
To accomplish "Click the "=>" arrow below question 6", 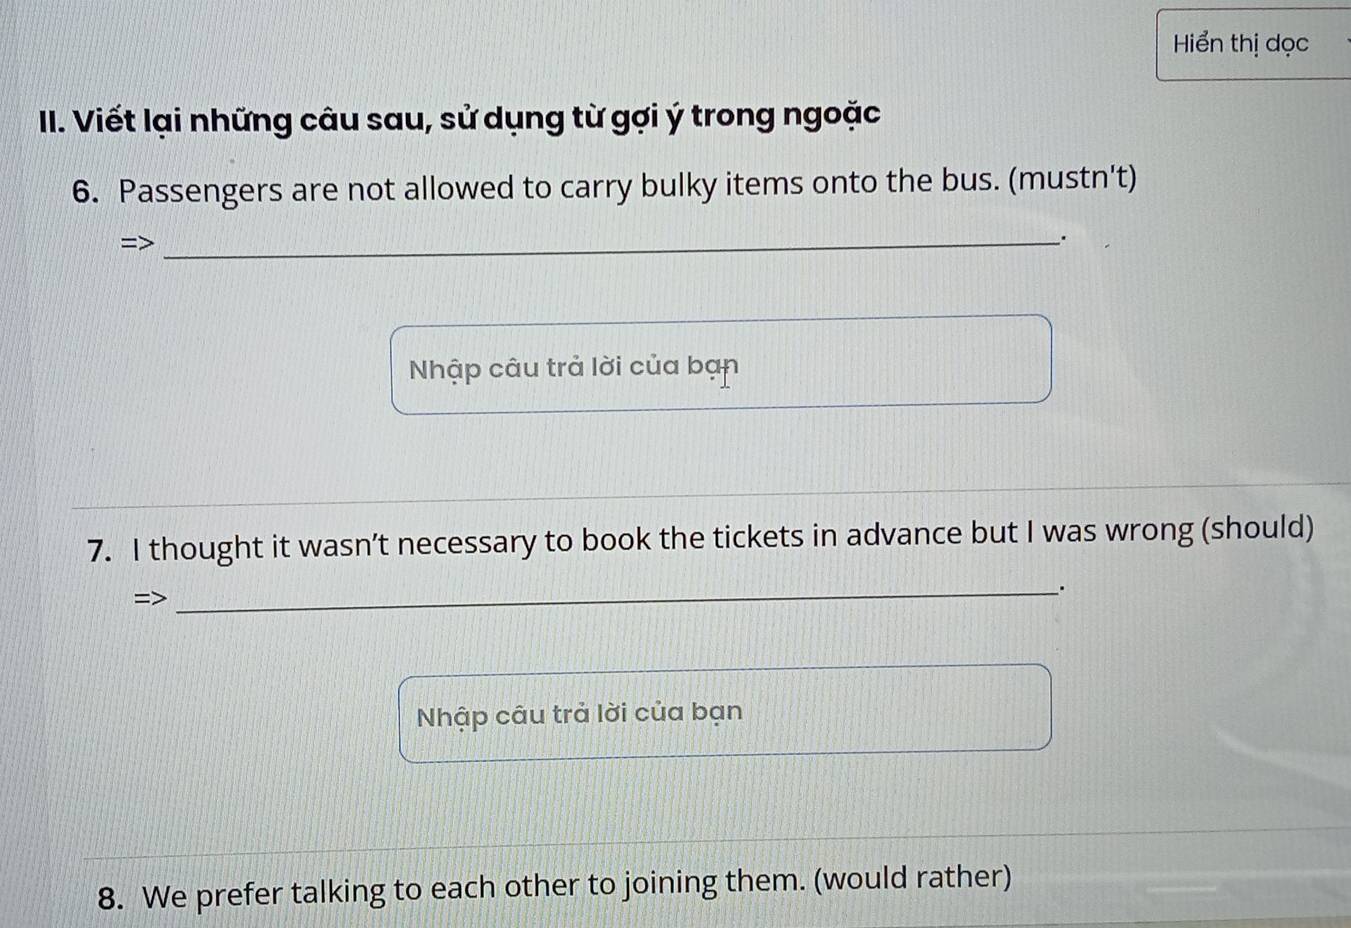I will 138,243.
